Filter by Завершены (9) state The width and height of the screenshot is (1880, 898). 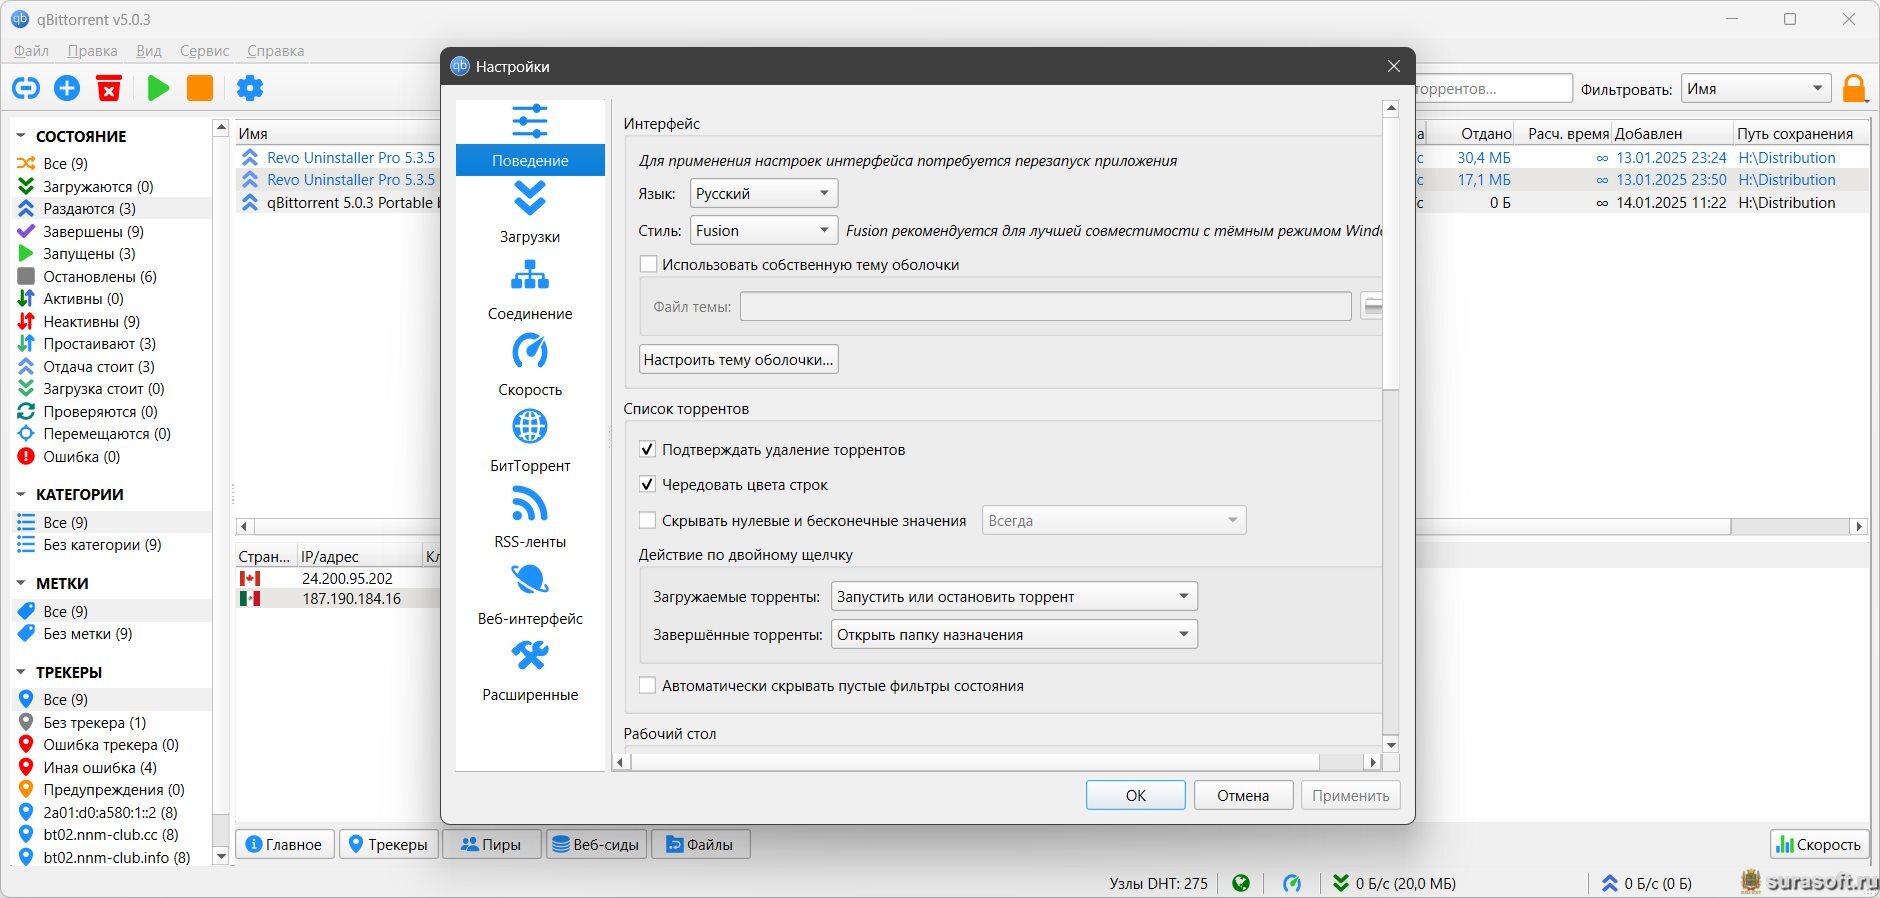[94, 231]
